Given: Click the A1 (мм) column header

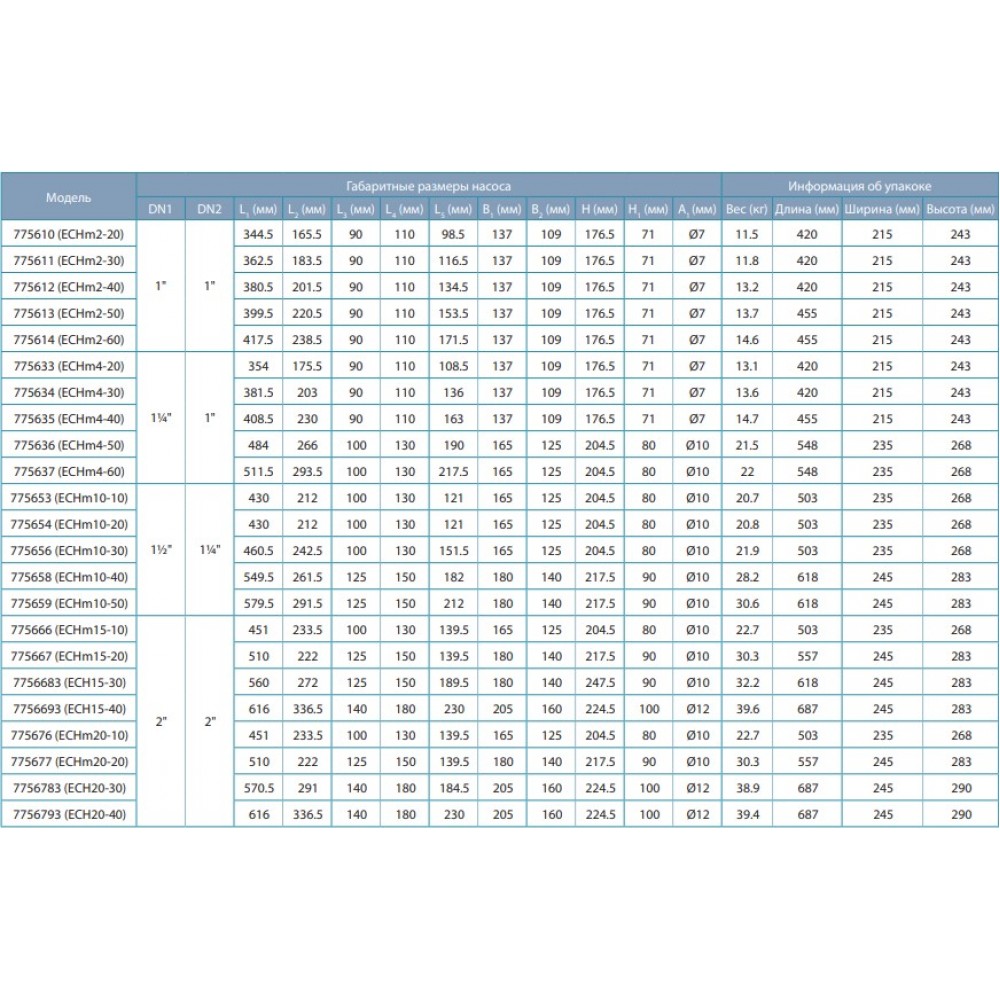Looking at the screenshot, I should point(697,209).
